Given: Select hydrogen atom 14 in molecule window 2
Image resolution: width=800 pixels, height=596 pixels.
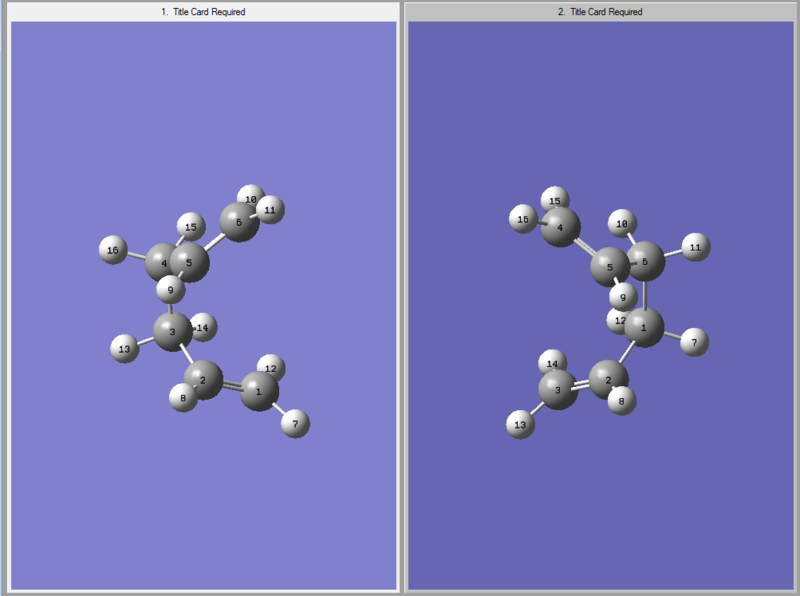Looking at the screenshot, I should click(x=553, y=362).
